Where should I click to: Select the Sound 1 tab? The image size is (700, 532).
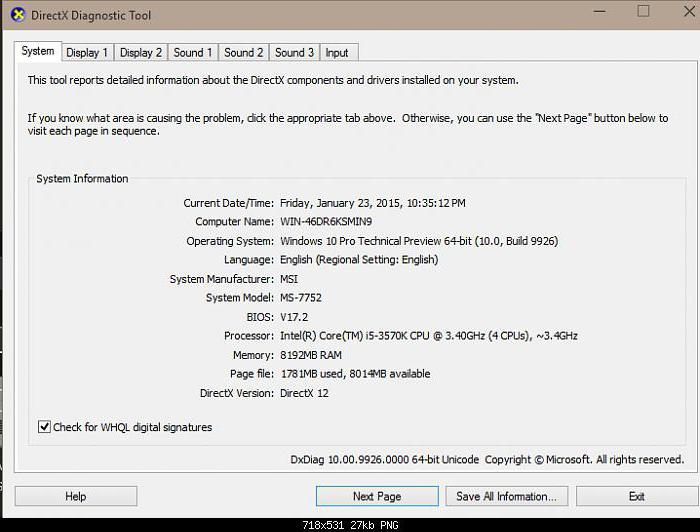click(x=193, y=53)
